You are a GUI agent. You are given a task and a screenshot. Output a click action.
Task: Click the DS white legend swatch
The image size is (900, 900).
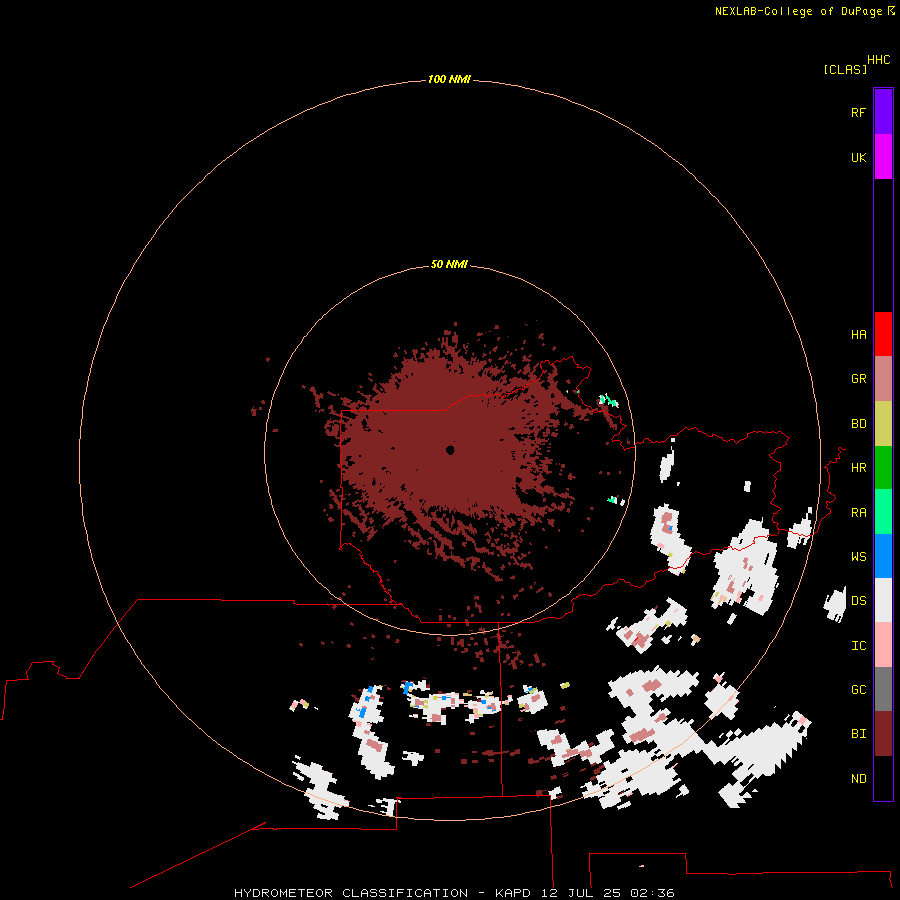(883, 600)
